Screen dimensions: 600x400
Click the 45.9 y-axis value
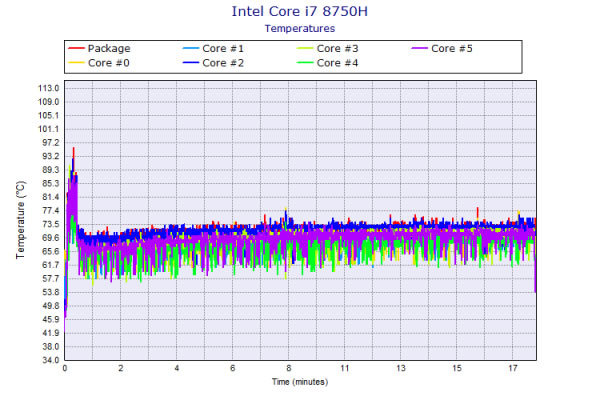click(51, 319)
